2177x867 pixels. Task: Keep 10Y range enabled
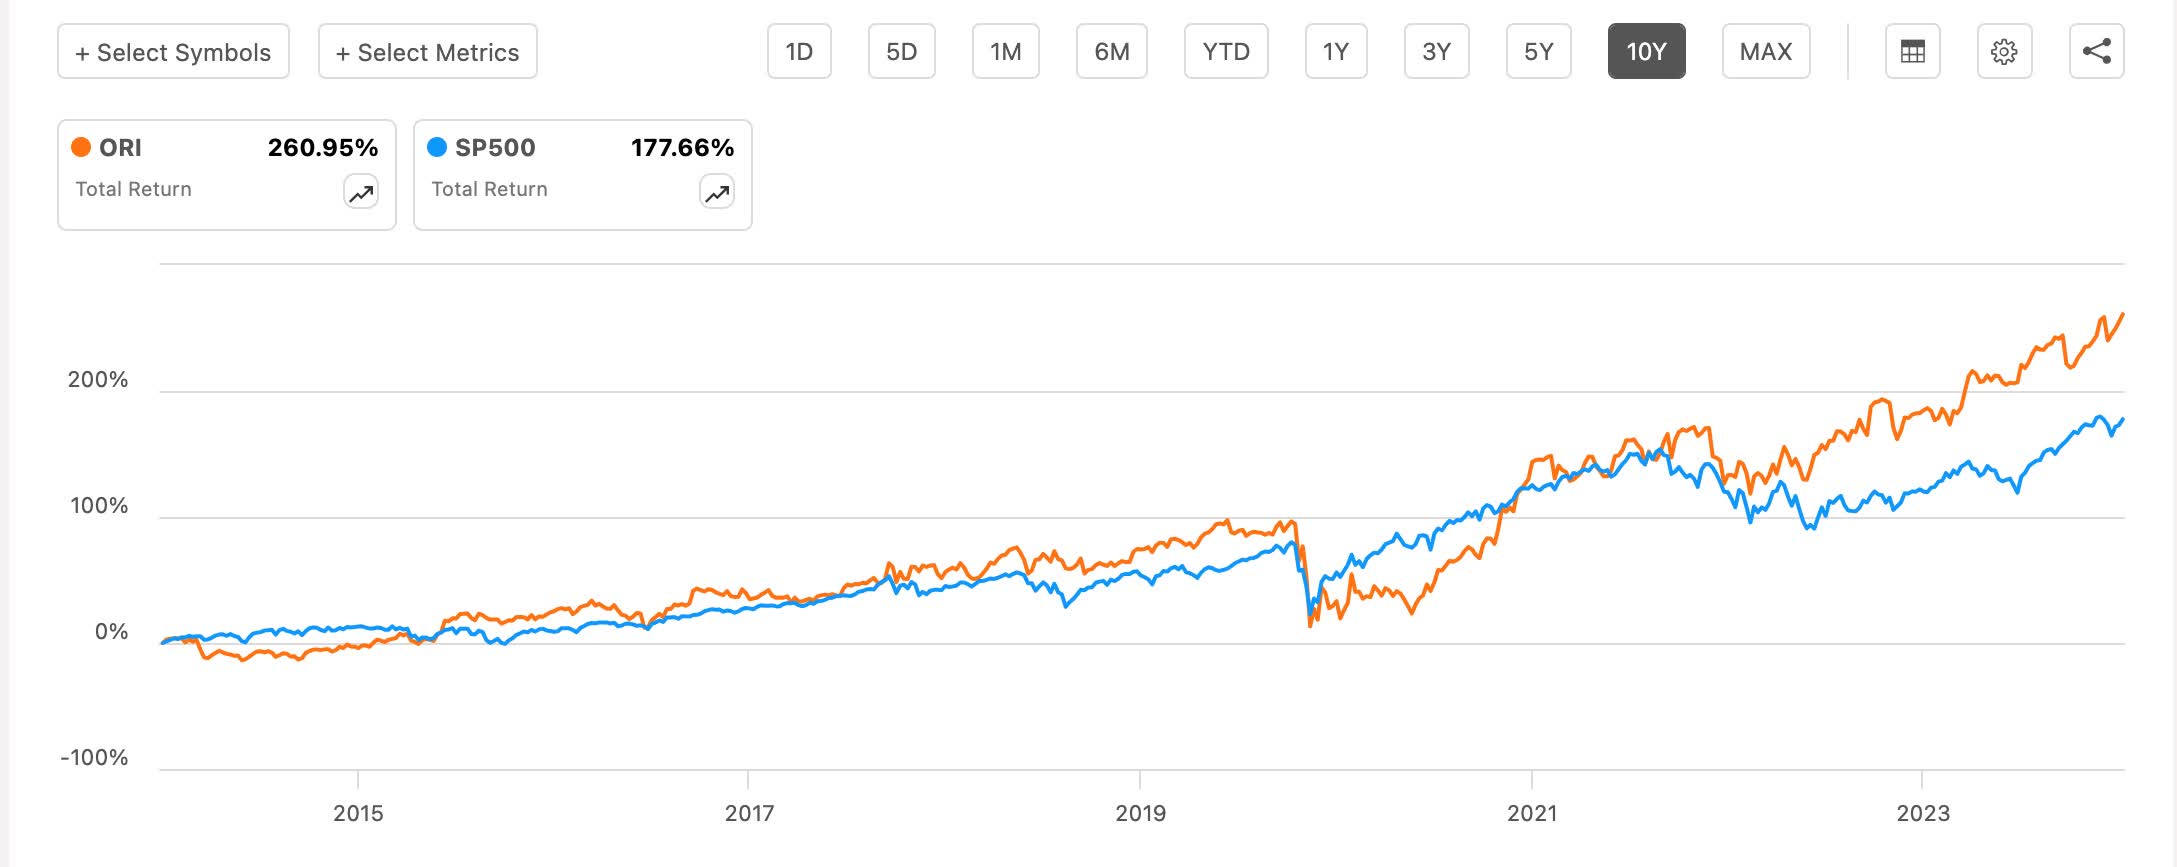pos(1646,52)
